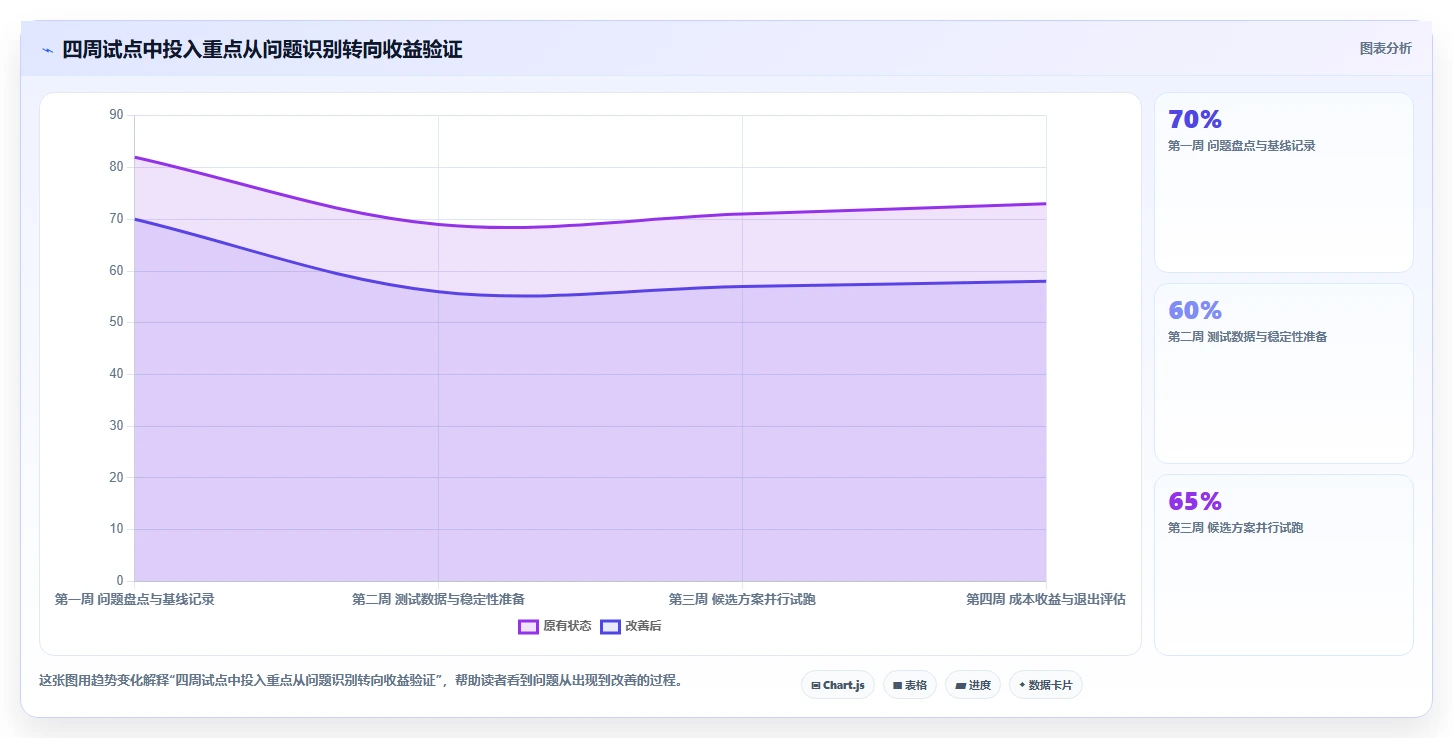Click x-axis label 第二周 测试数据与稳定性准备
Image resolution: width=1453 pixels, height=738 pixels.
click(x=438, y=599)
